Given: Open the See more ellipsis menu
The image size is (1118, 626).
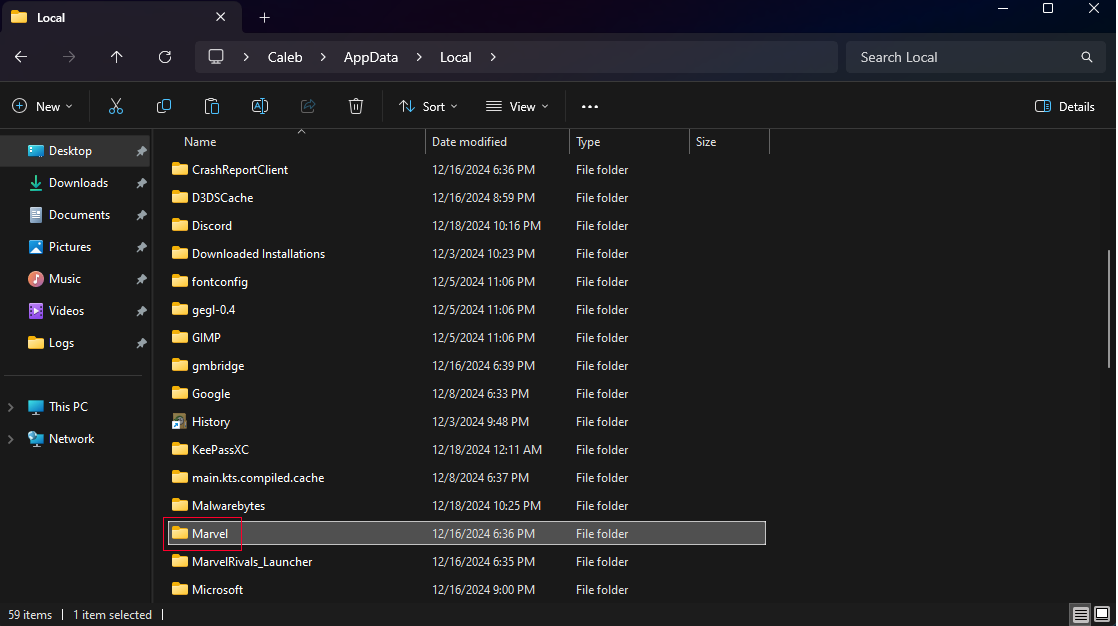Looking at the screenshot, I should pos(590,106).
